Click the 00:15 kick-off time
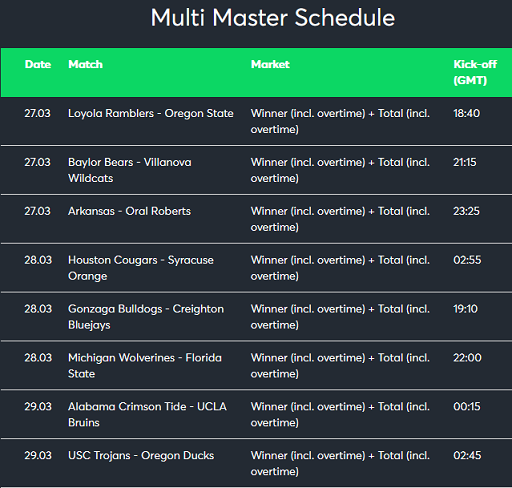 [467, 406]
